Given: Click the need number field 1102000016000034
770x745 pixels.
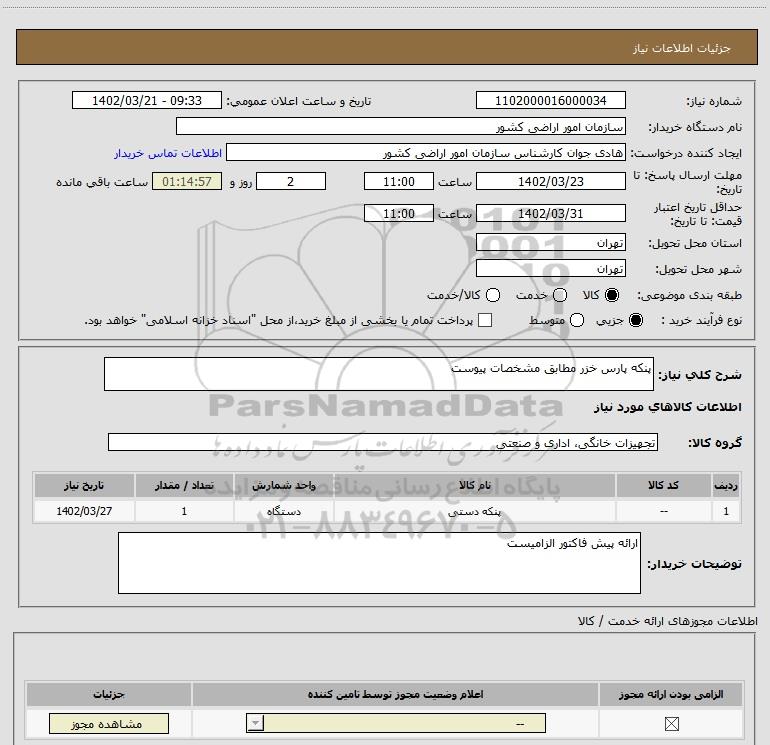Looking at the screenshot, I should pos(550,100).
